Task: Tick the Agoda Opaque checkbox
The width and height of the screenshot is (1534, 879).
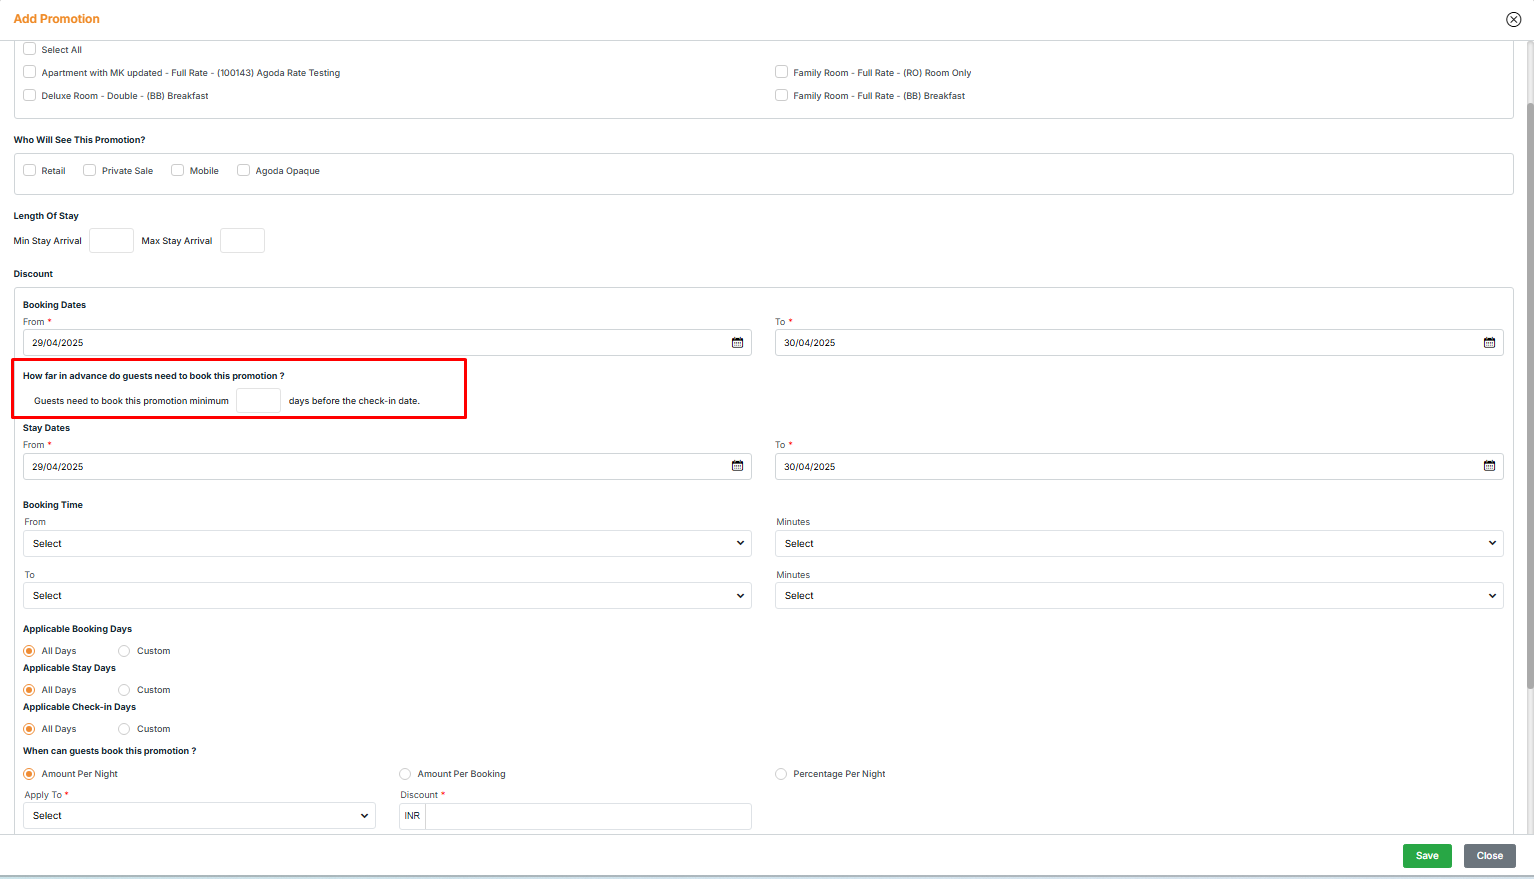Action: 243,171
